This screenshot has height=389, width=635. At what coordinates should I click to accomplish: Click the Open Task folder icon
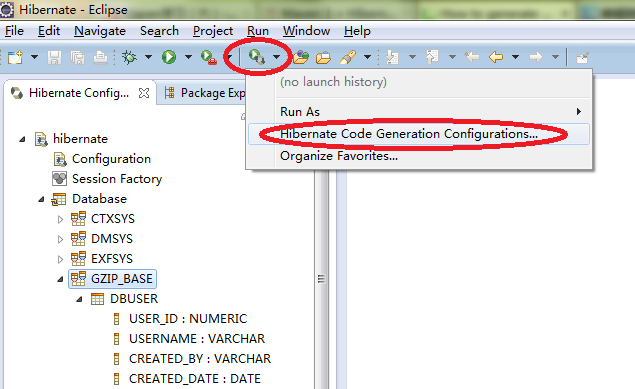click(x=323, y=57)
